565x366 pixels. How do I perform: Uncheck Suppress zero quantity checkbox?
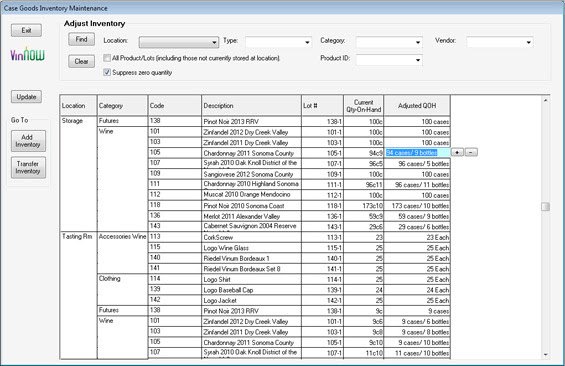(x=107, y=72)
